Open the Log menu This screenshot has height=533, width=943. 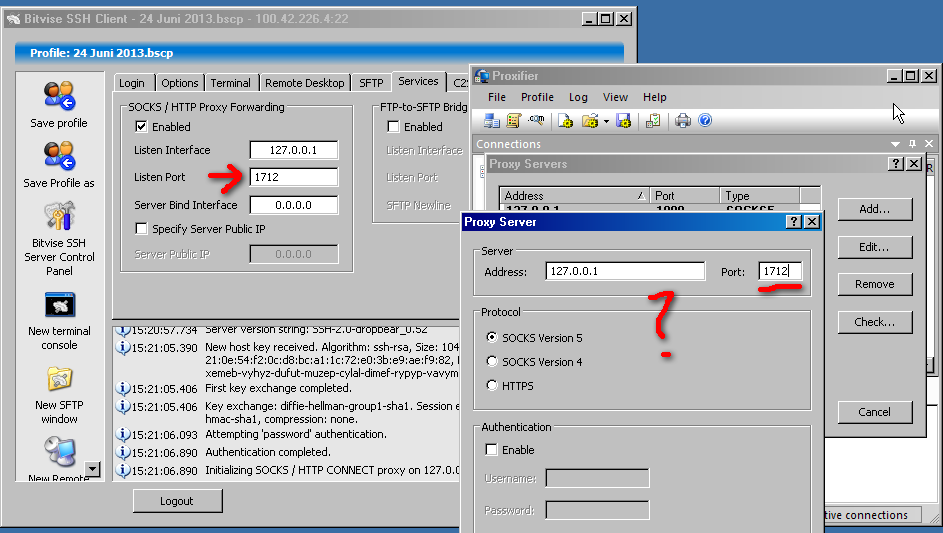point(578,97)
